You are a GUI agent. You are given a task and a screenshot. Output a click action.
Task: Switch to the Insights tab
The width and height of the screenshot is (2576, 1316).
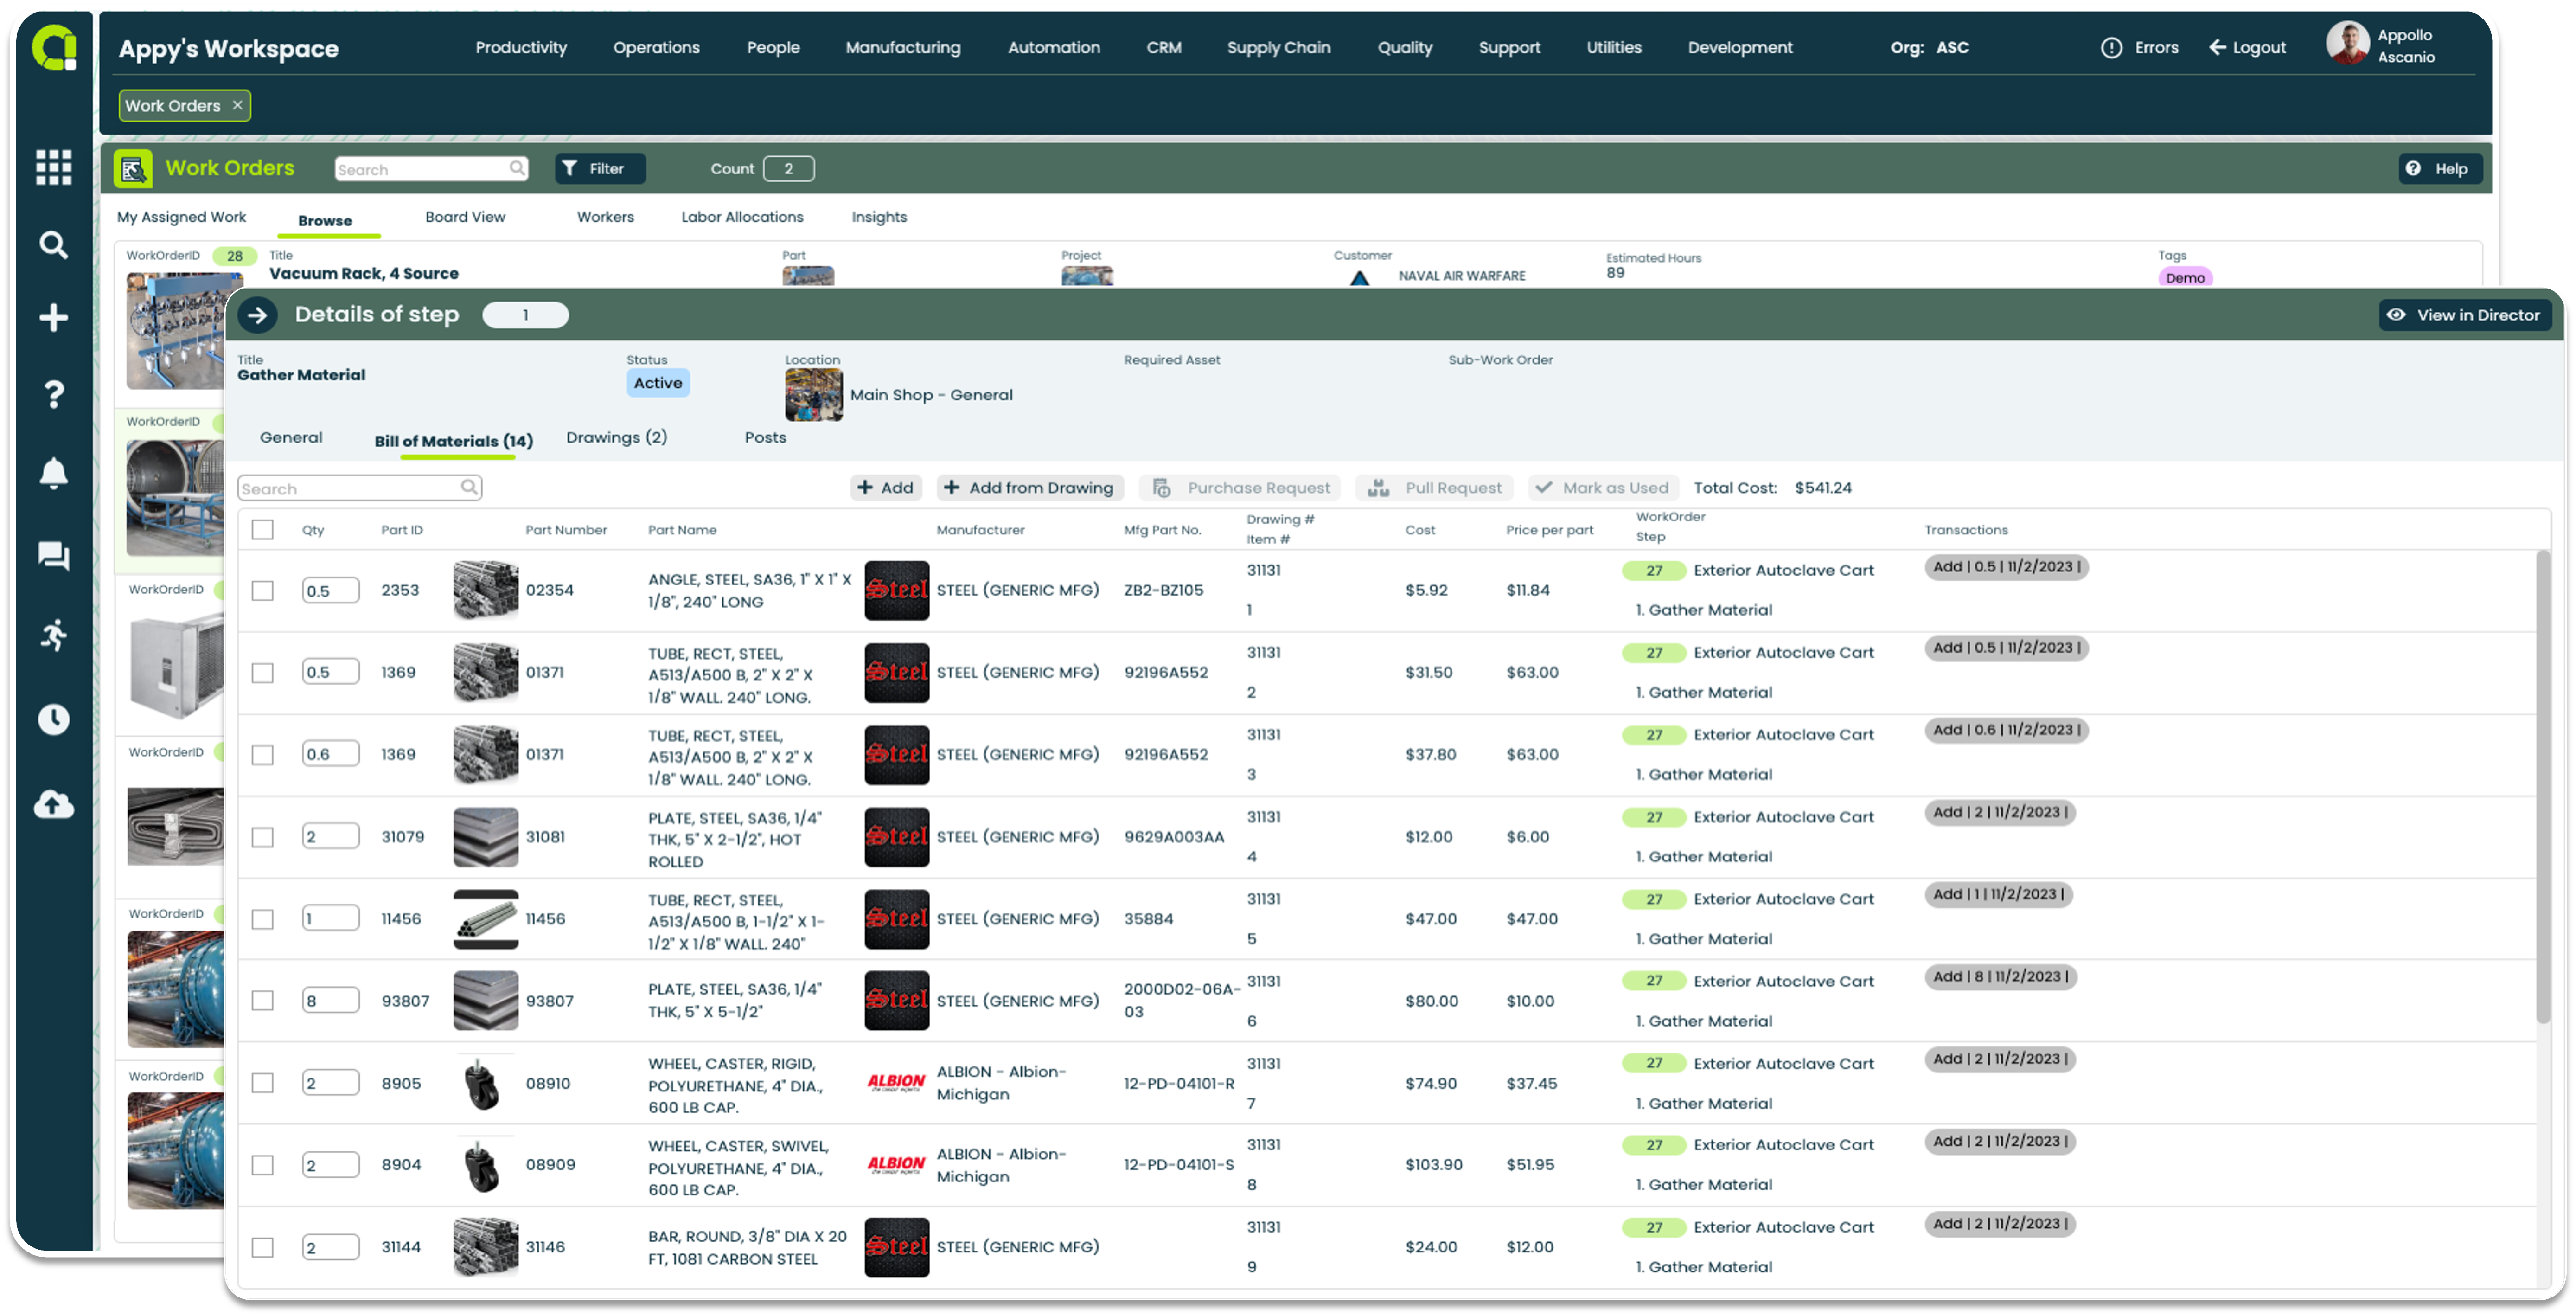tap(879, 217)
